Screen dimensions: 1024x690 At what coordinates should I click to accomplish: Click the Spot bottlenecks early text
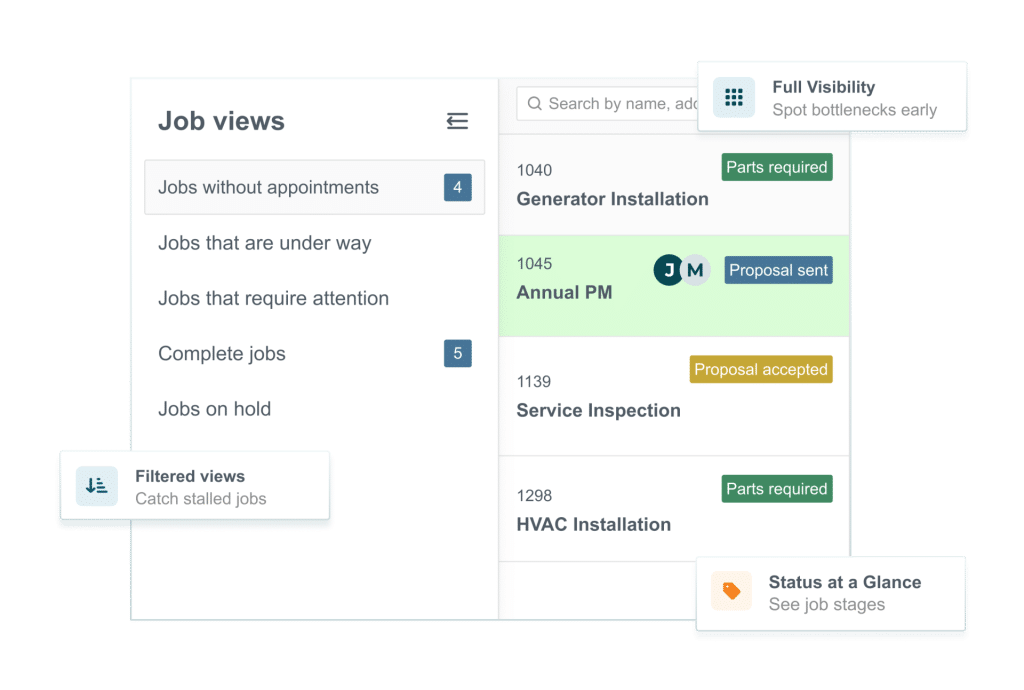coord(854,110)
